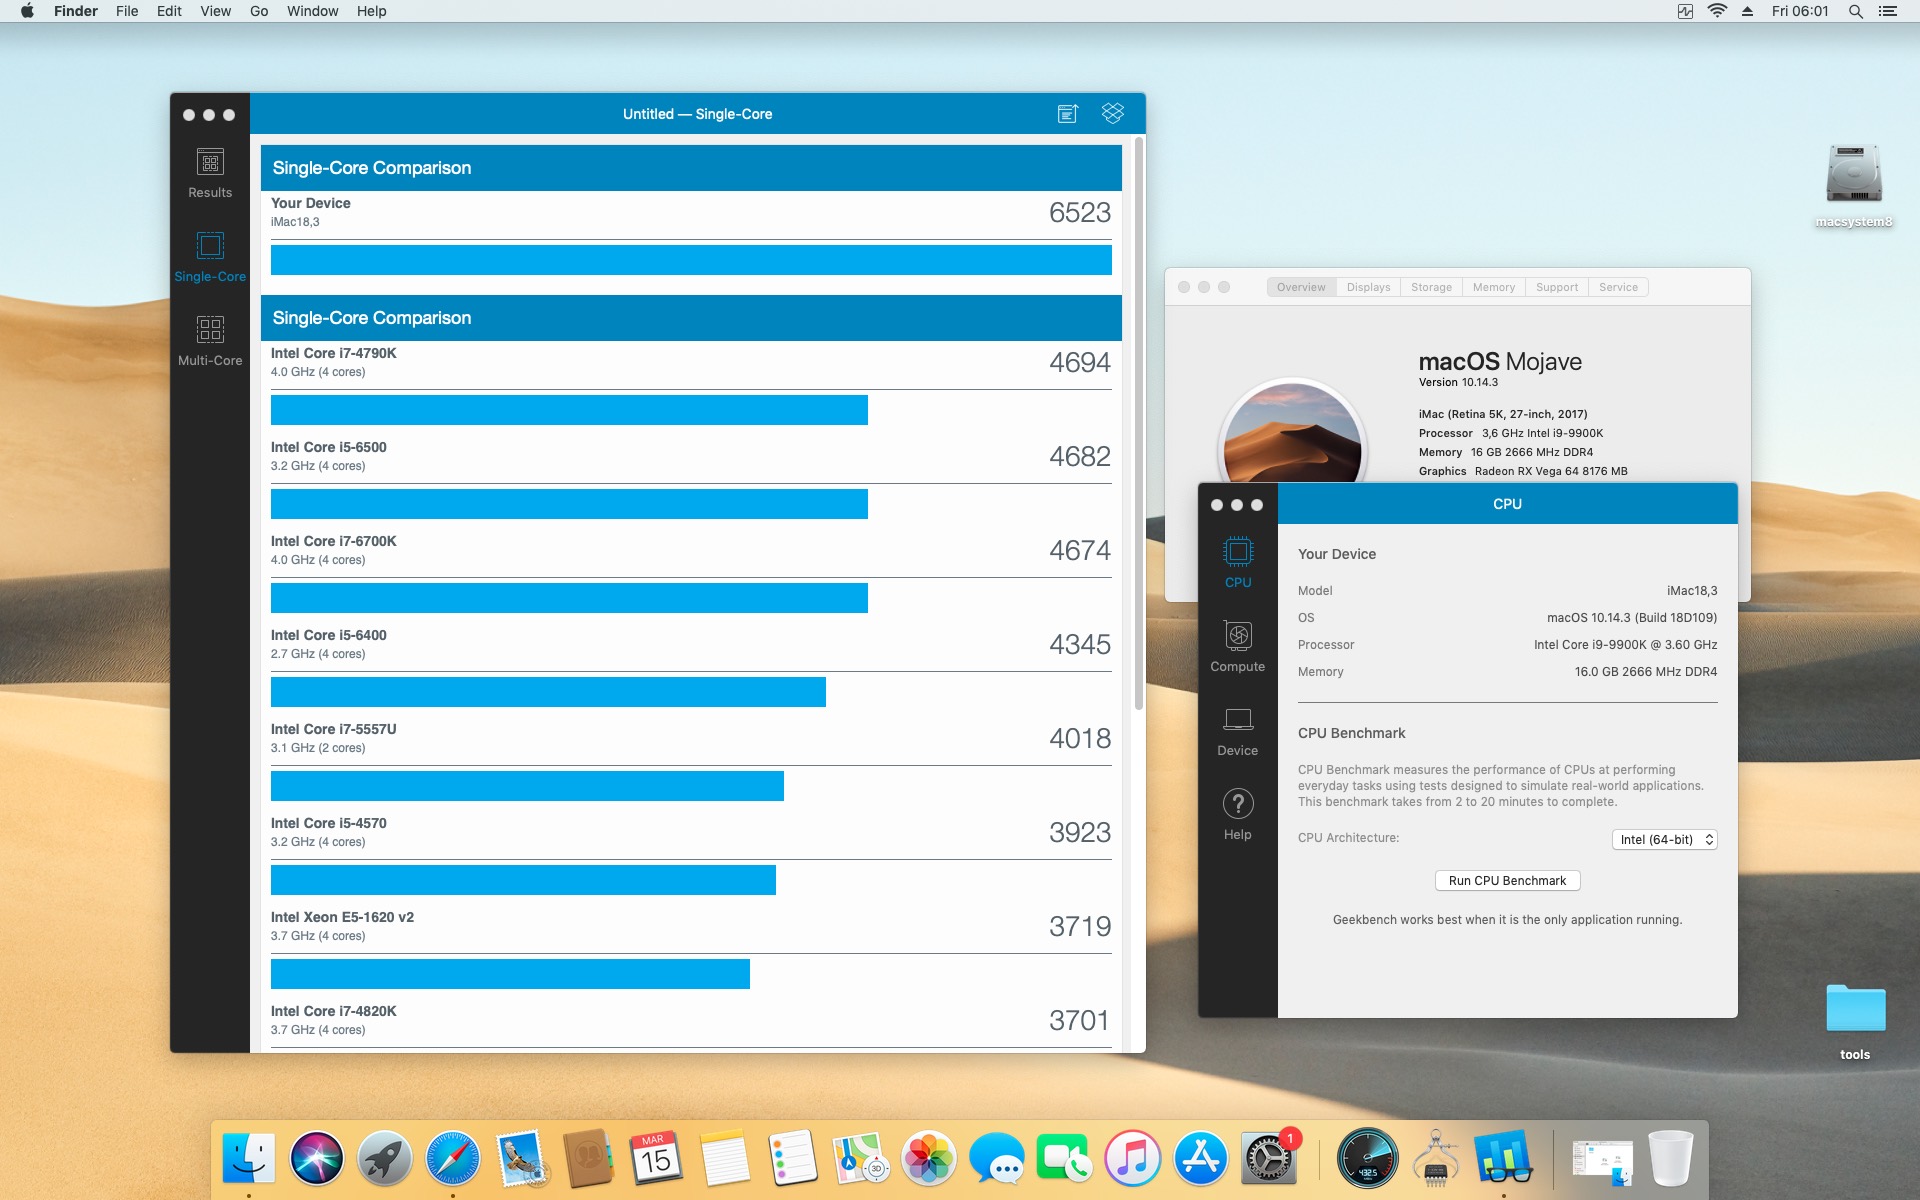Expand CPU Architecture dropdown

click(1664, 840)
